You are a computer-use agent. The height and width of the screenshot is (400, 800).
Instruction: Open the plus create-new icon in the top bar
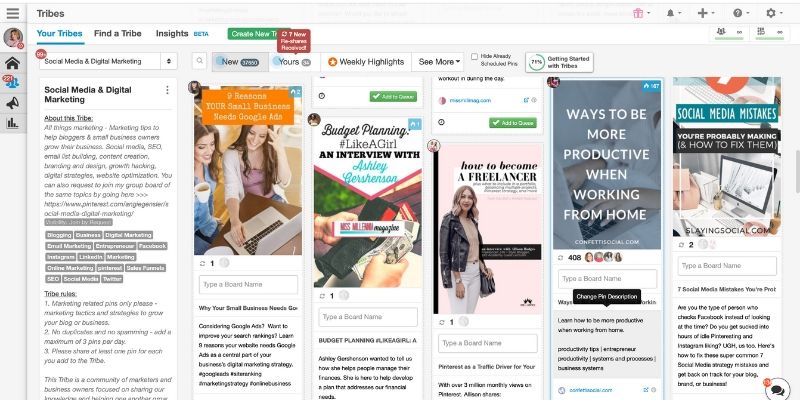click(703, 13)
